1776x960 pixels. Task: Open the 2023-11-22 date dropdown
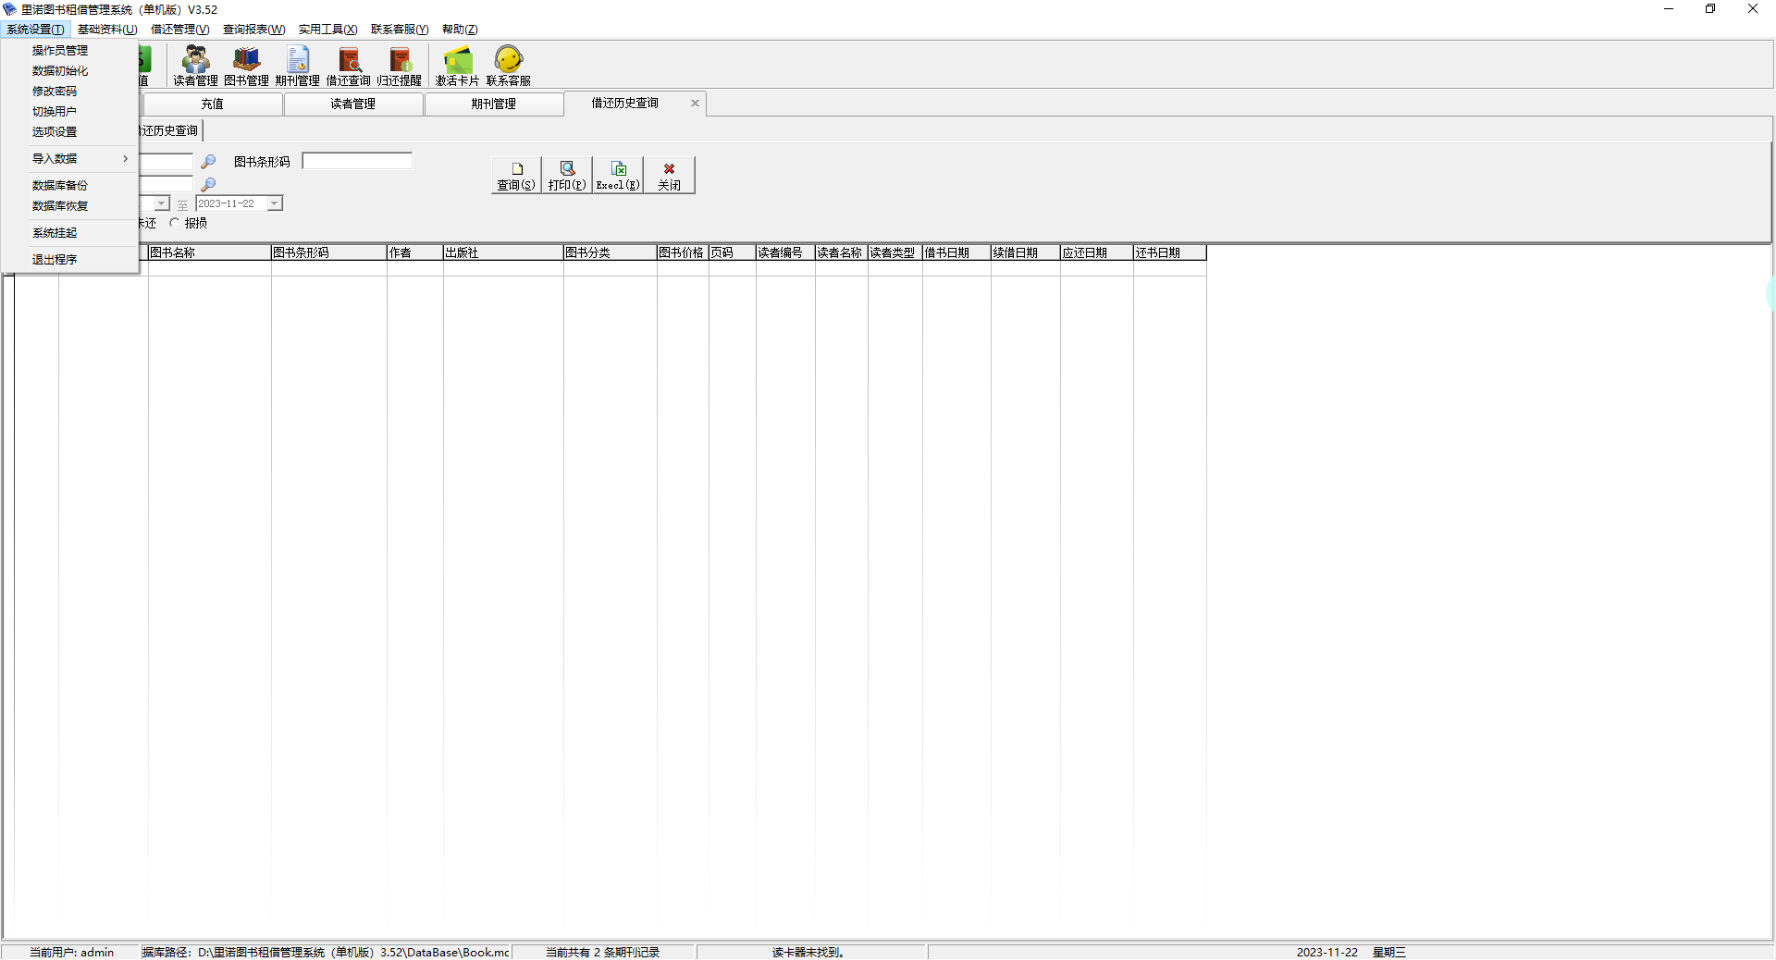coord(274,204)
